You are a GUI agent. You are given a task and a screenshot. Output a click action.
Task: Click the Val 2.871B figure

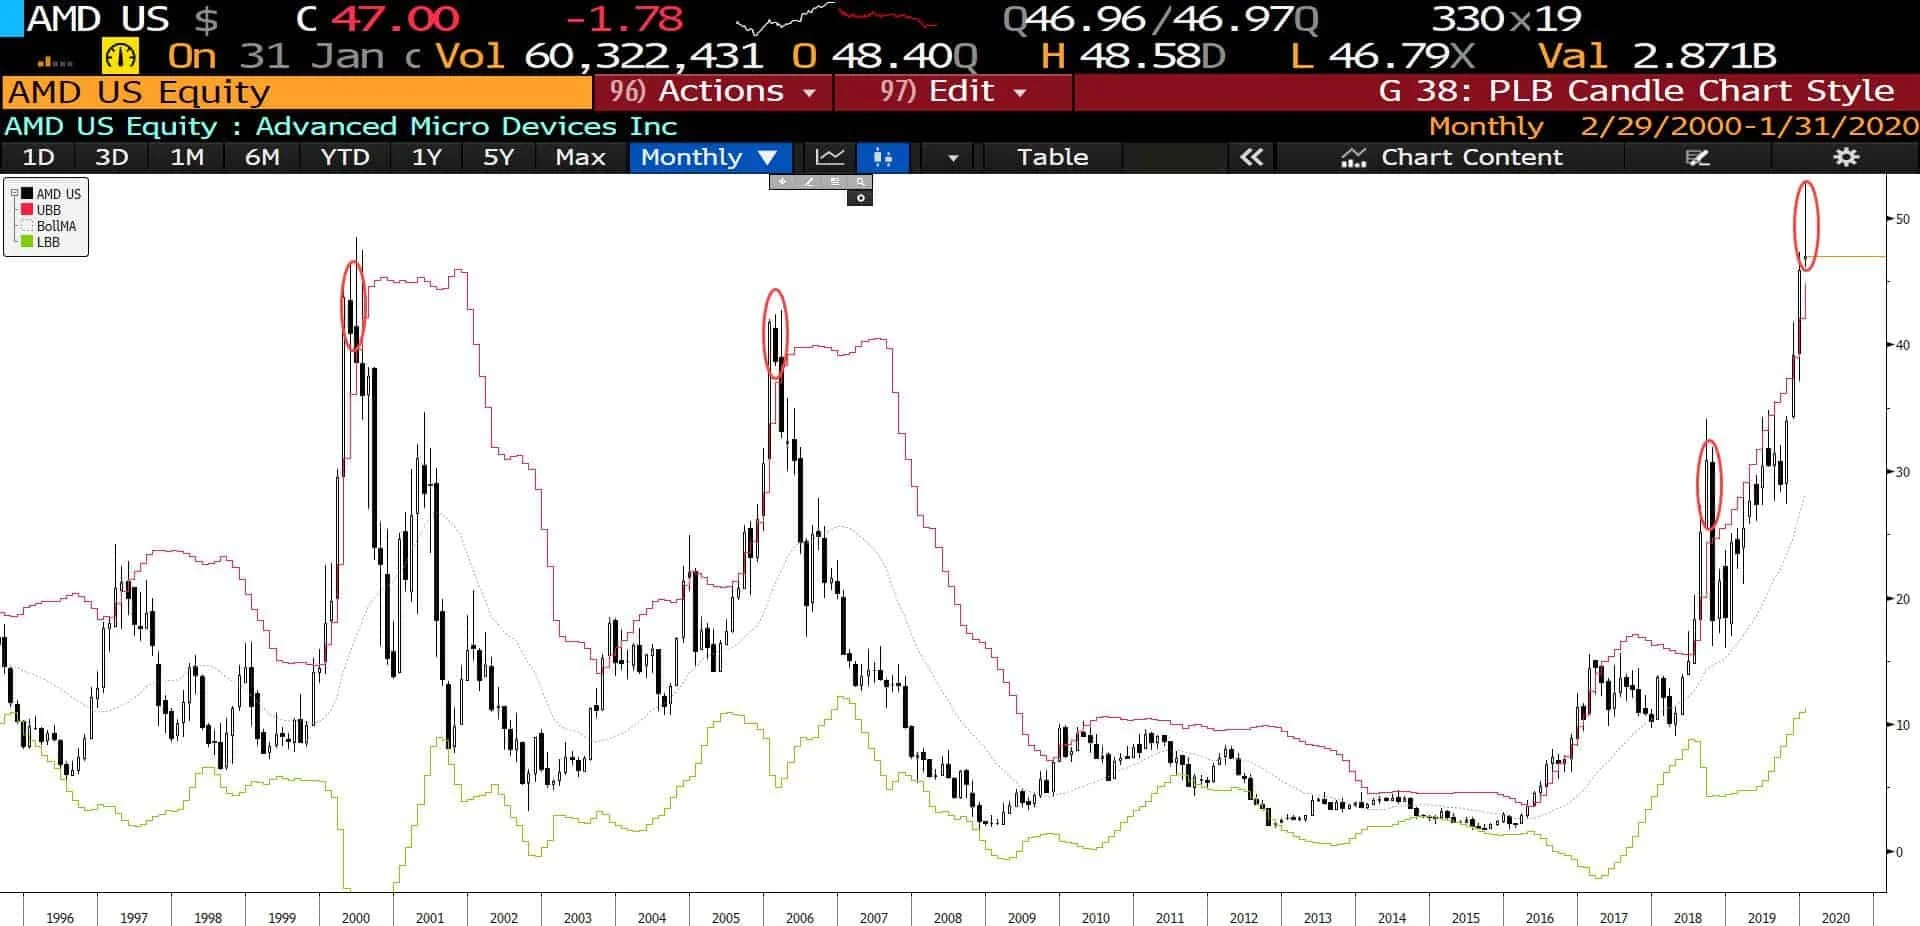pos(1657,56)
